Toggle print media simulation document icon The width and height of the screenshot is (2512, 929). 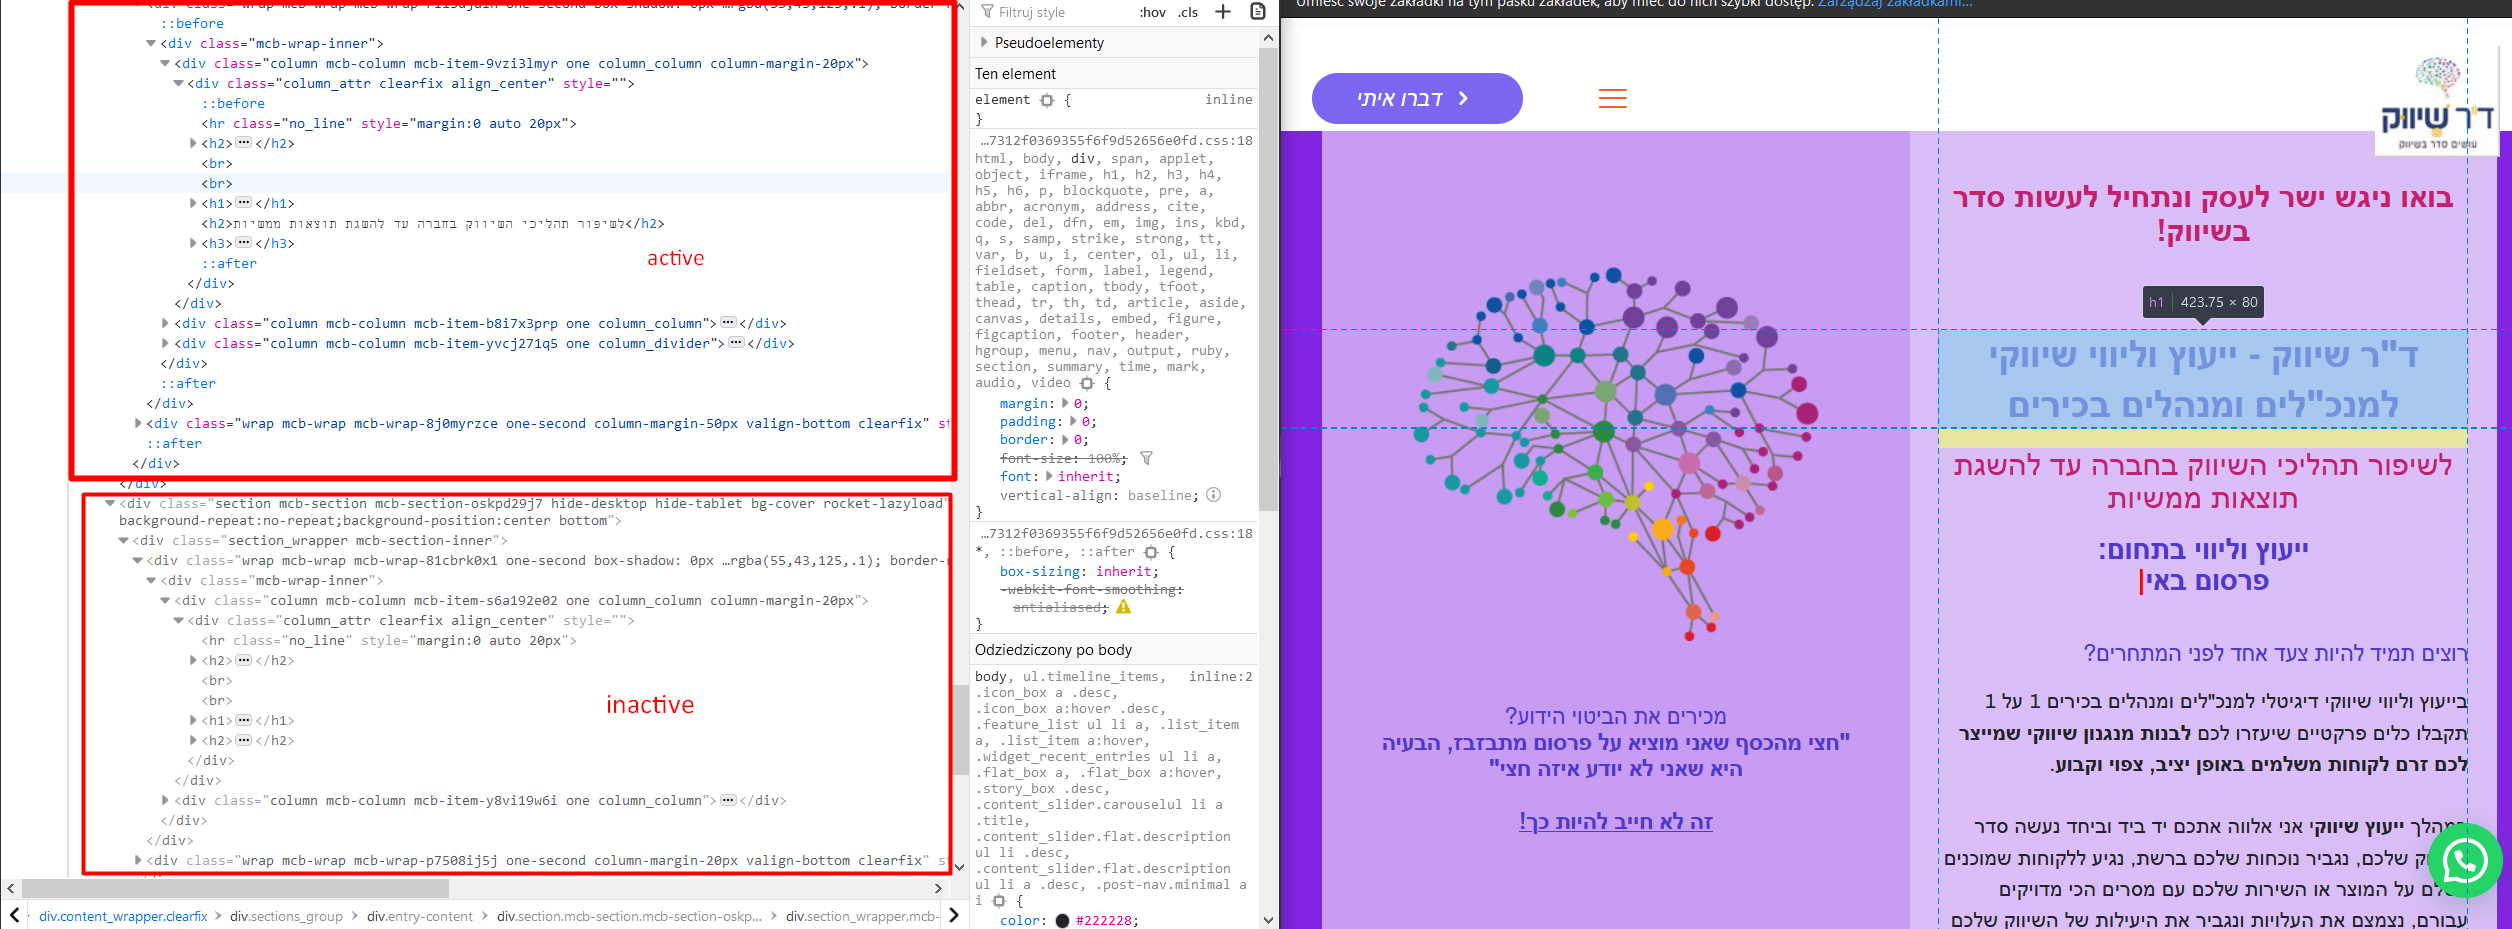tap(1258, 12)
